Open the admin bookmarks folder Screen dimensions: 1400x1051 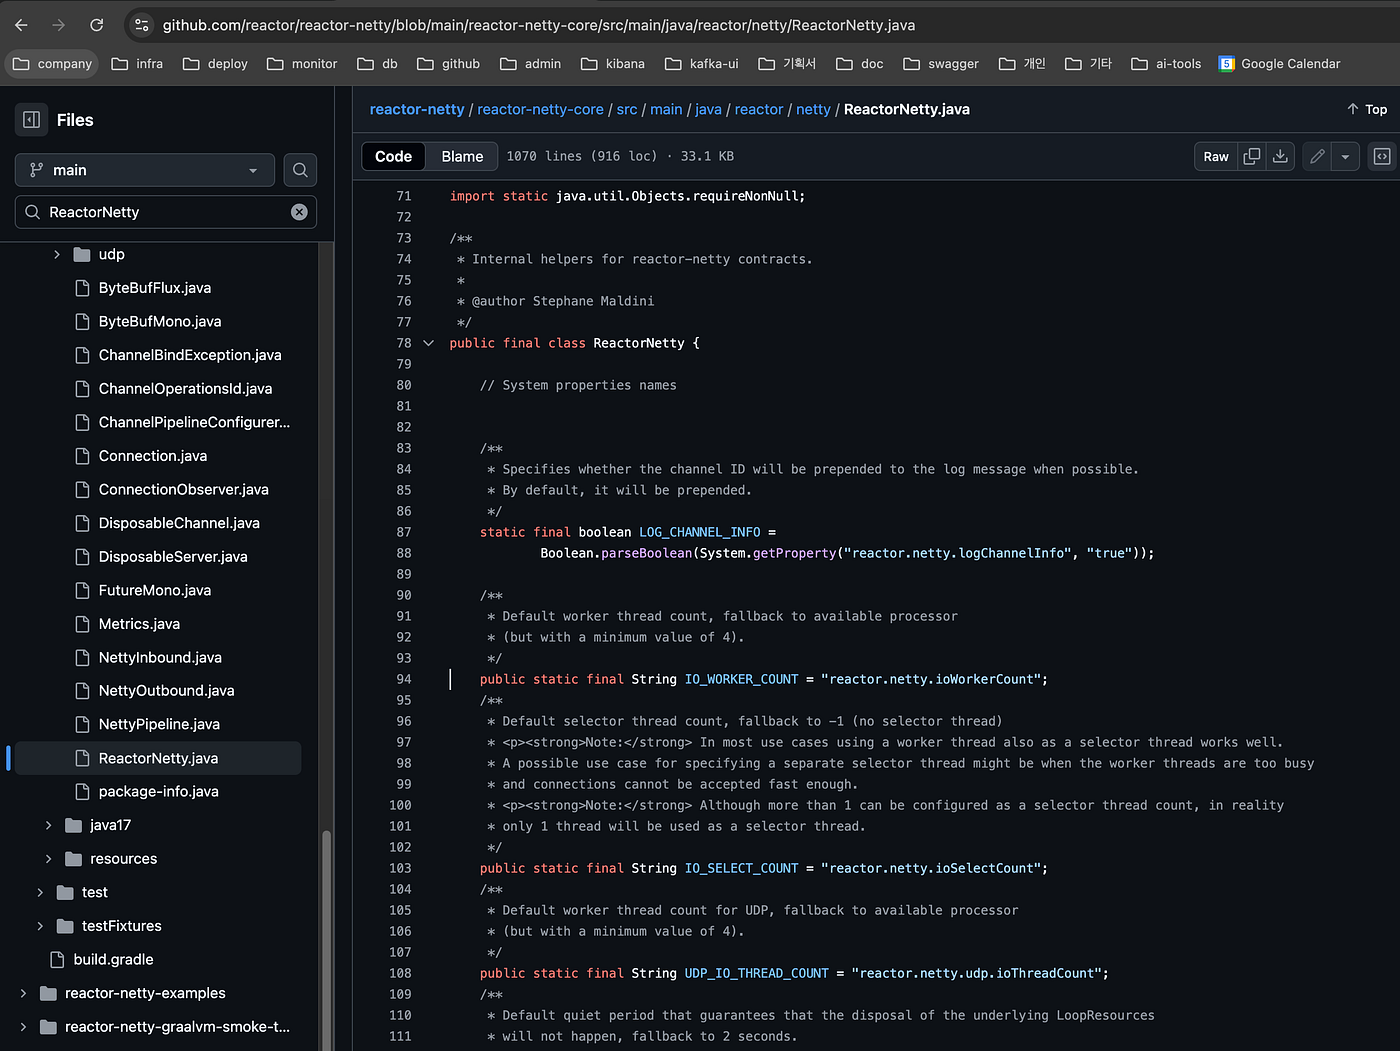[530, 64]
